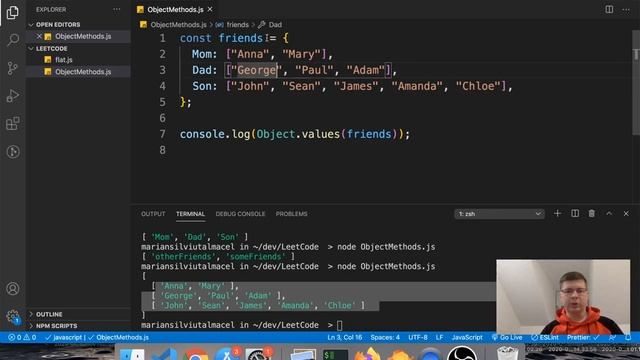Open App Store from the Dock
This screenshot has height=360, width=640.
click(x=227, y=354)
